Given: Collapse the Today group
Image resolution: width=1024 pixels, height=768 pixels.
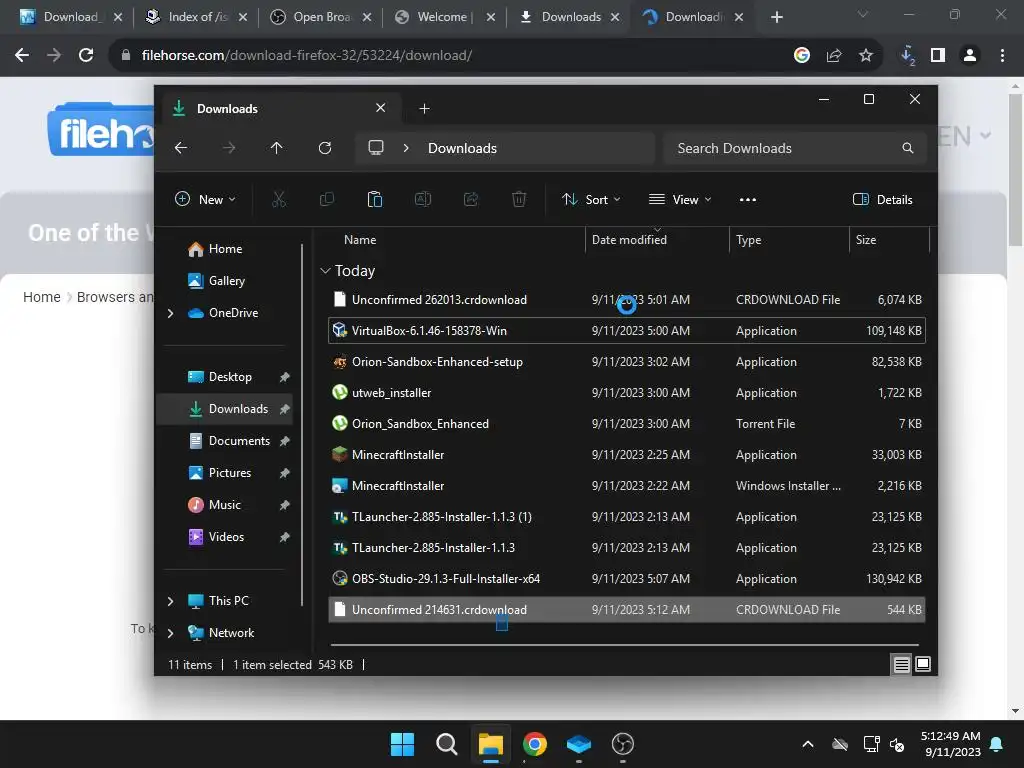Looking at the screenshot, I should tap(325, 270).
